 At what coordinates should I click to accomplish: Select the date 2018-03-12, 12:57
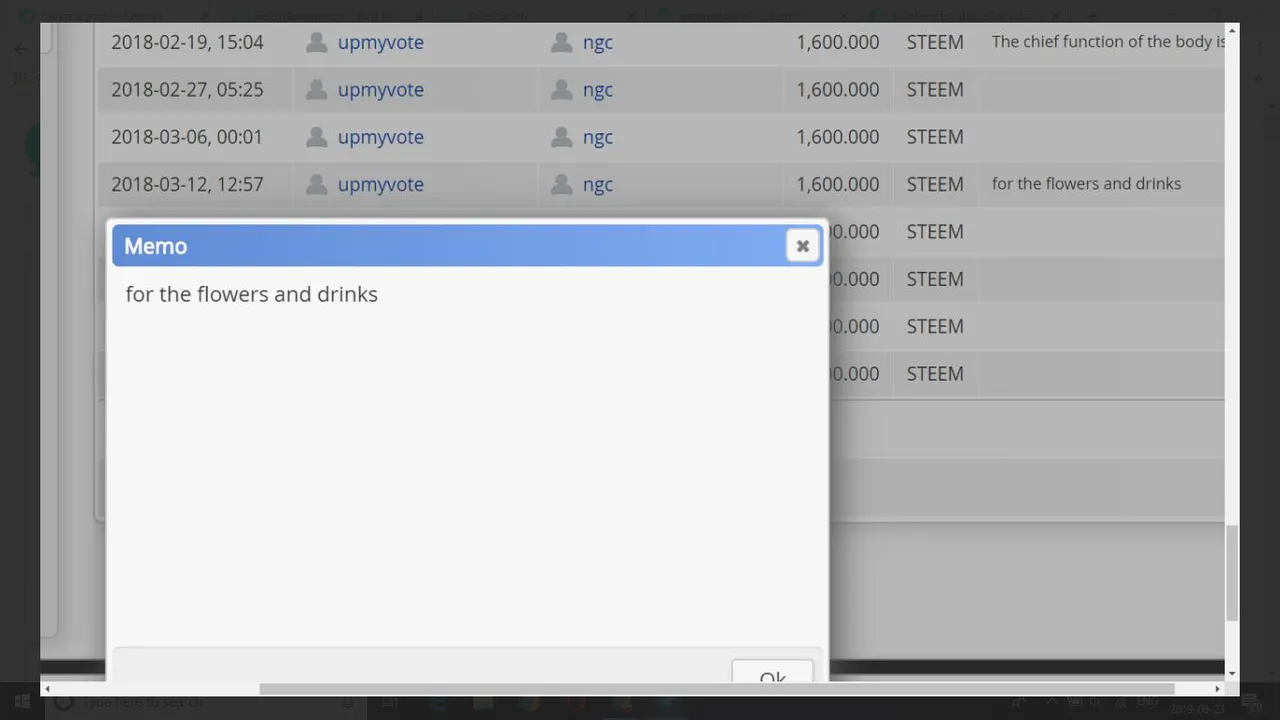(187, 184)
